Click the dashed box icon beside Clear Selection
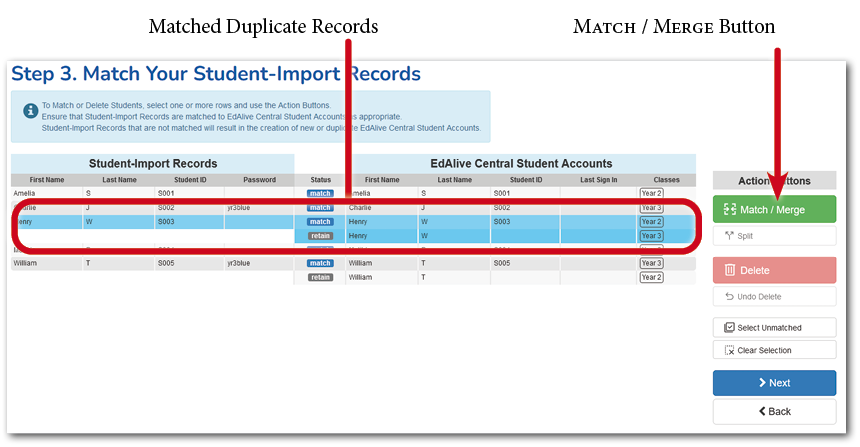The height and width of the screenshot is (447, 860). 729,350
